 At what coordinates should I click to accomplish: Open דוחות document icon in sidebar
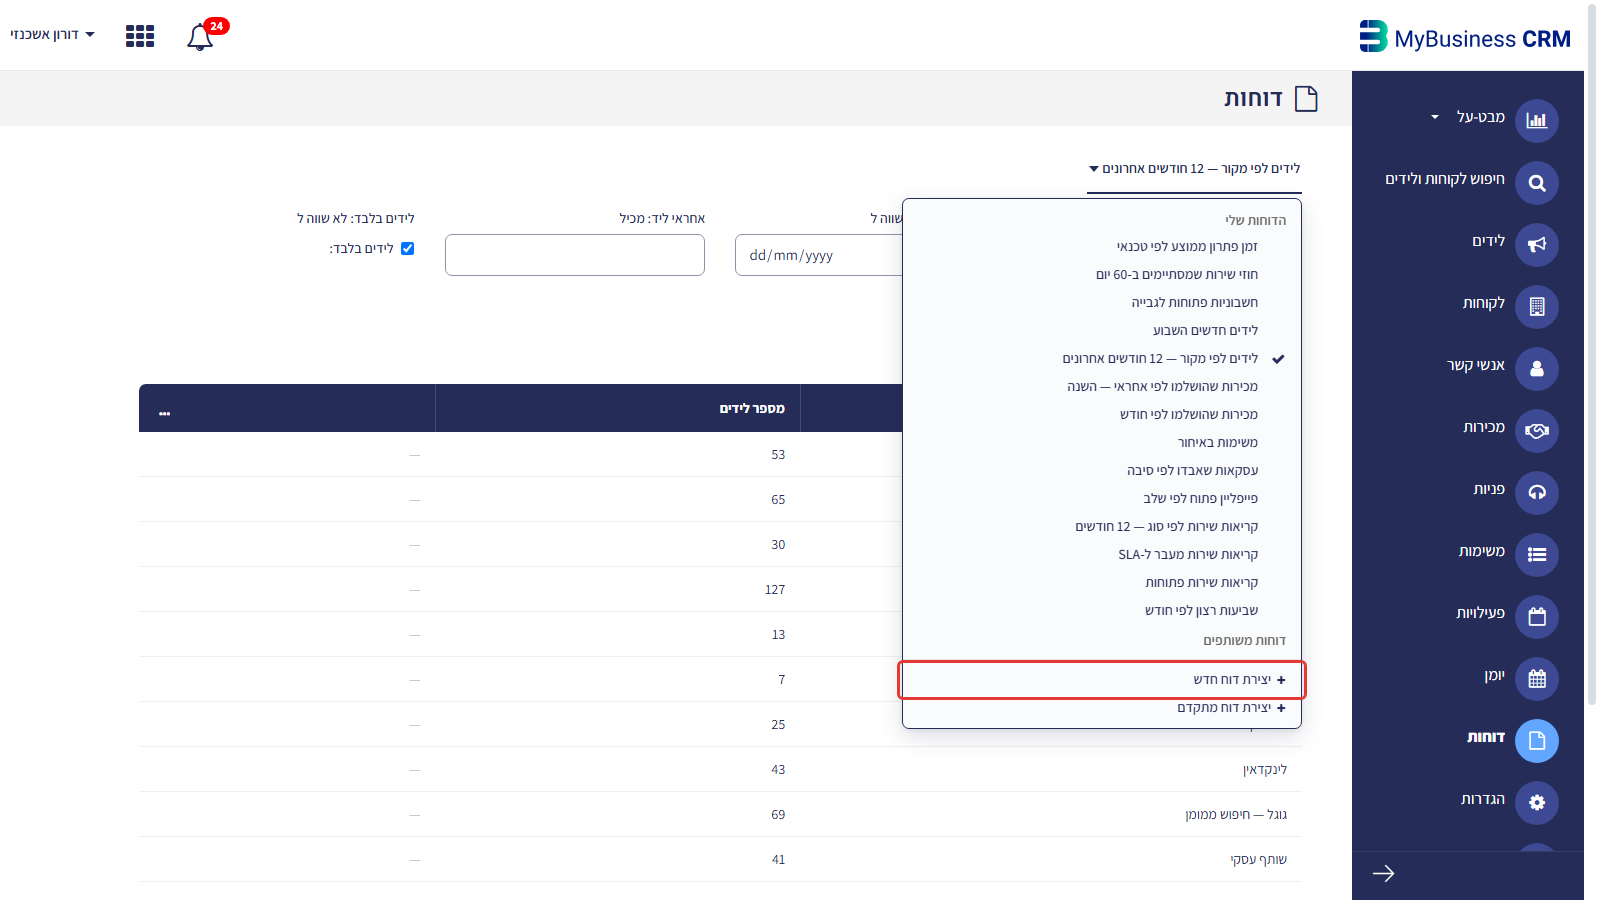tap(1537, 741)
